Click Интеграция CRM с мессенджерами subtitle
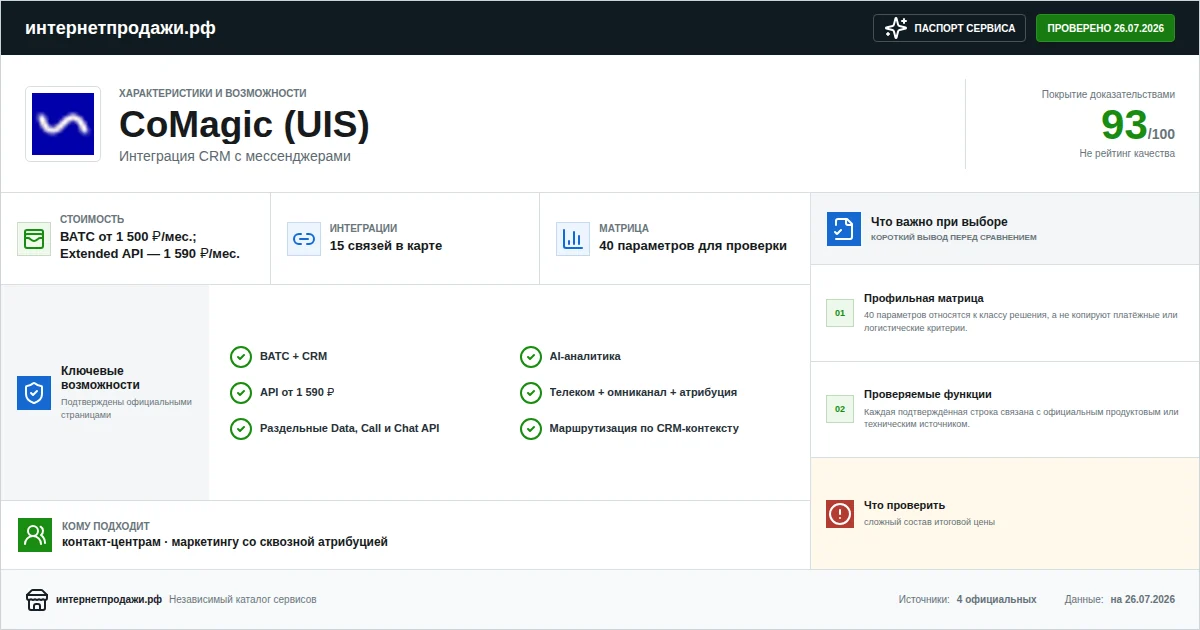 coord(235,157)
